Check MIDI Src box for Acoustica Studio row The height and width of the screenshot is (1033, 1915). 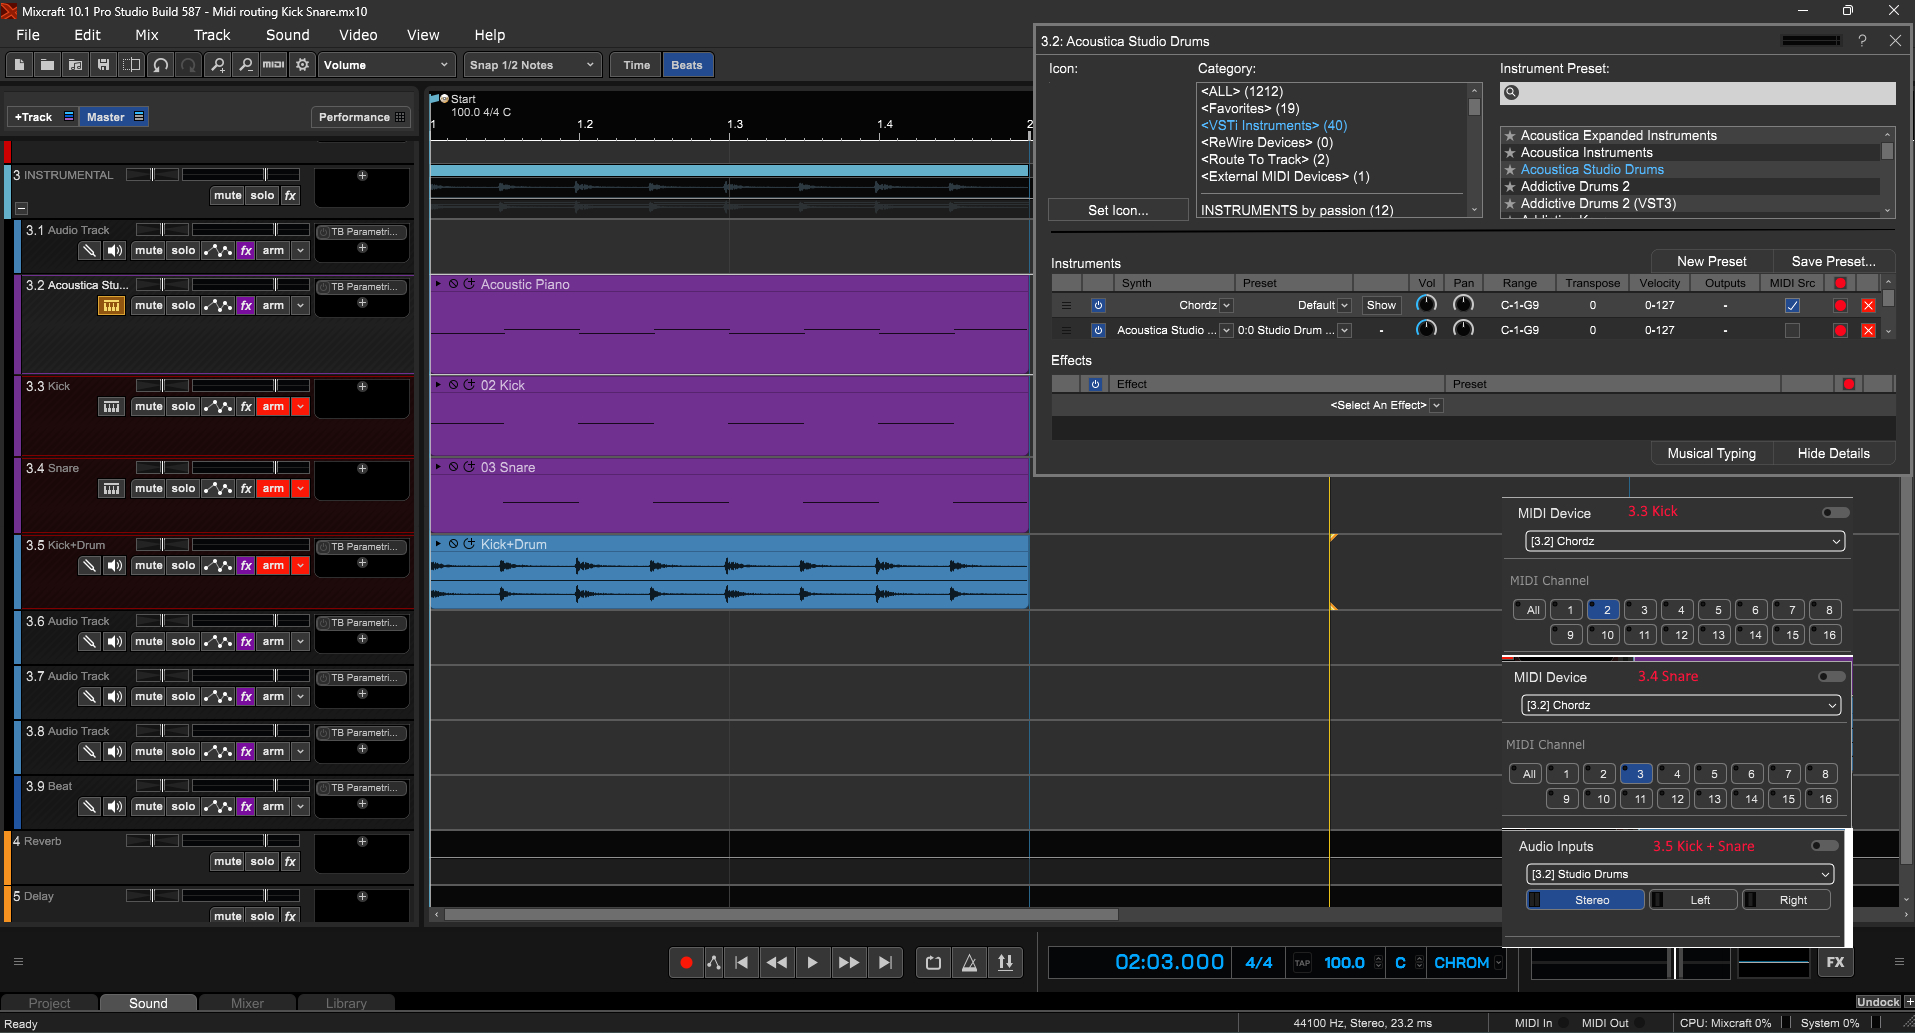click(x=1792, y=330)
